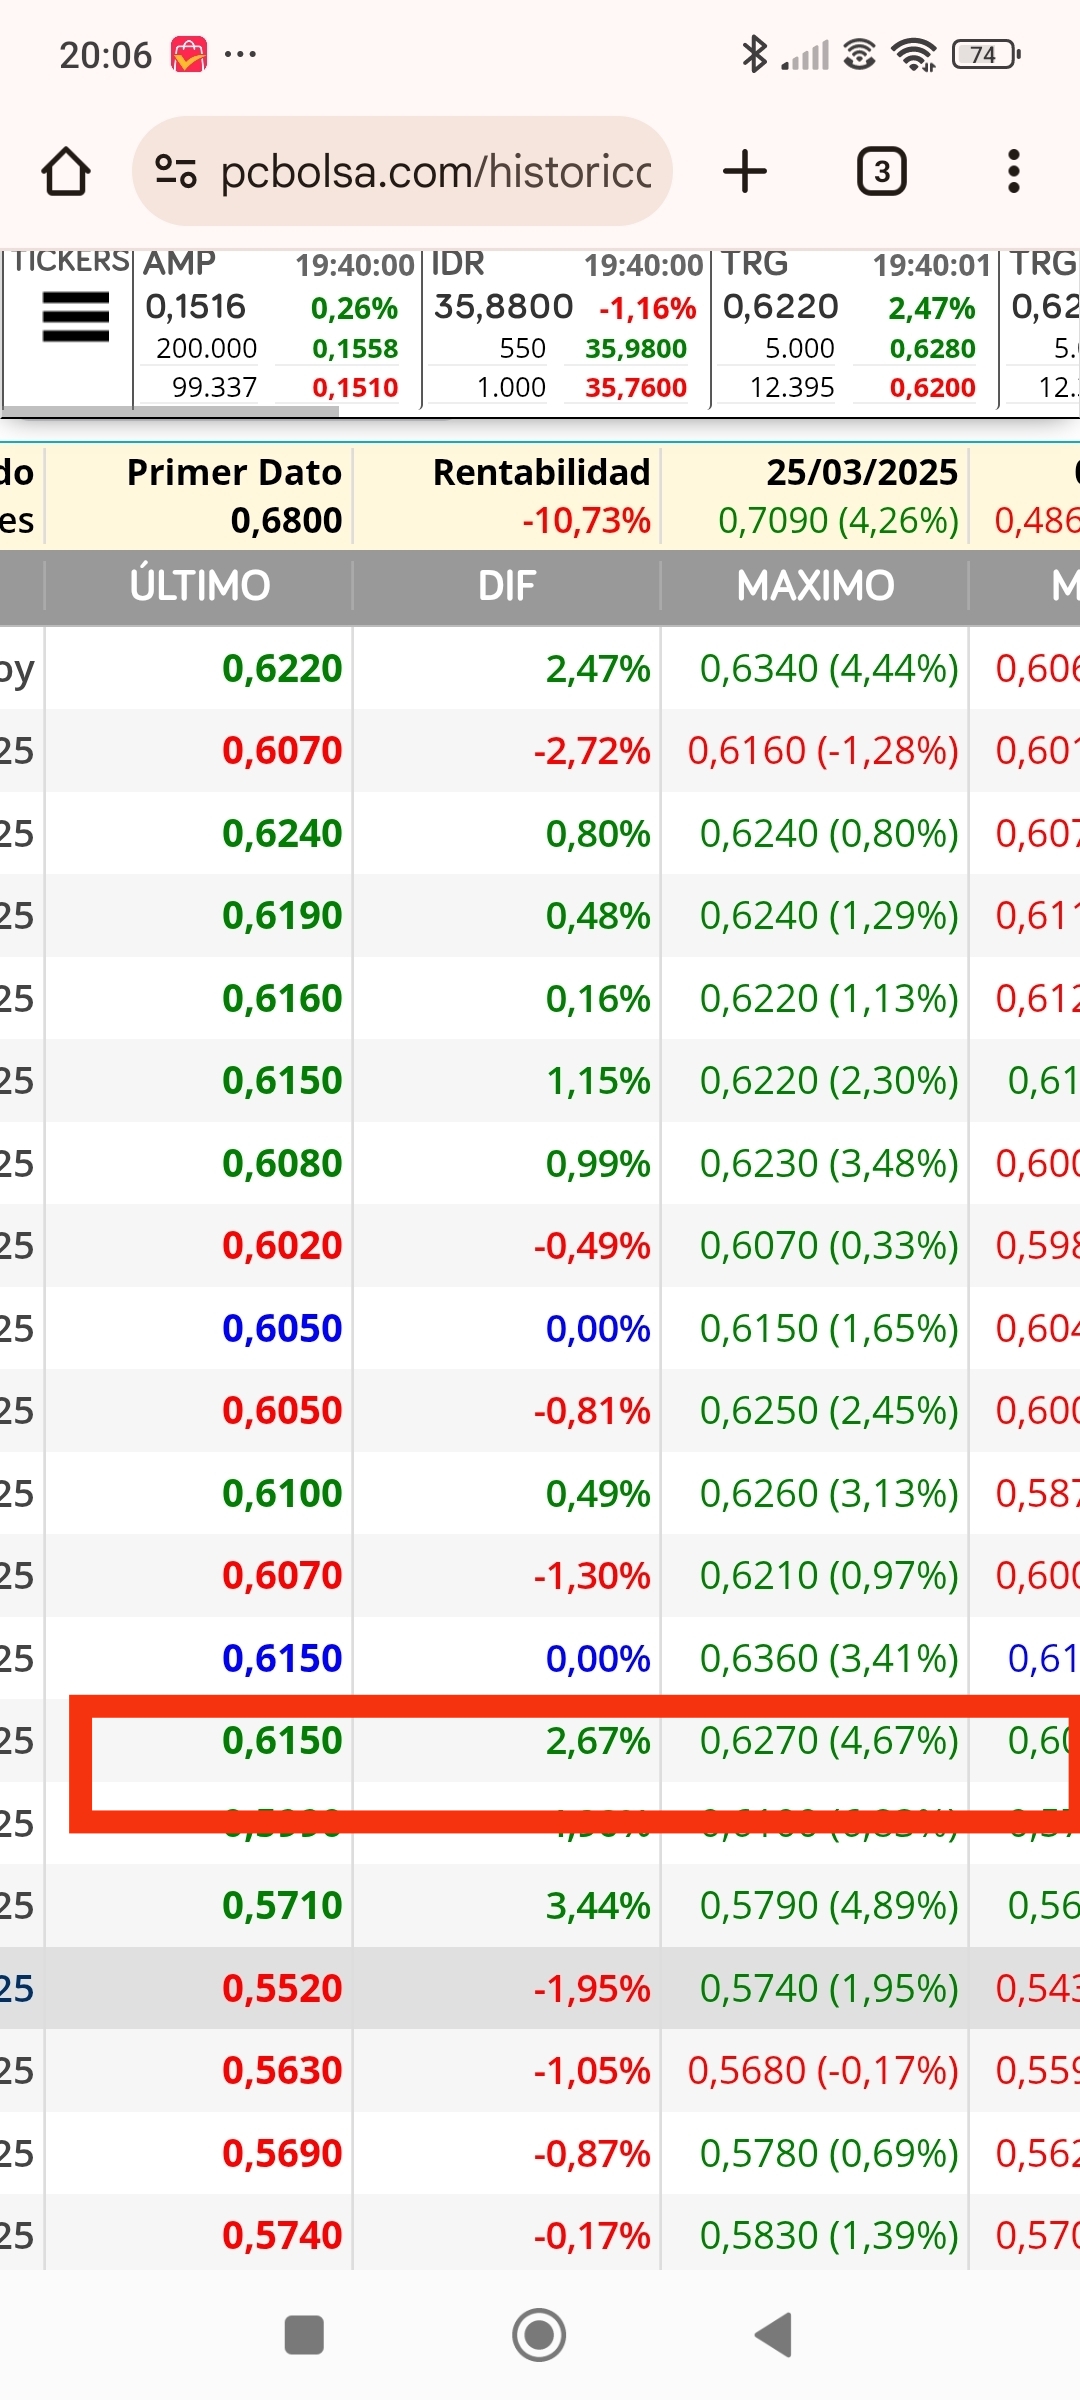The height and width of the screenshot is (2400, 1080).
Task: Click maximo 0,6240 (1,29%)
Action: 829,916
